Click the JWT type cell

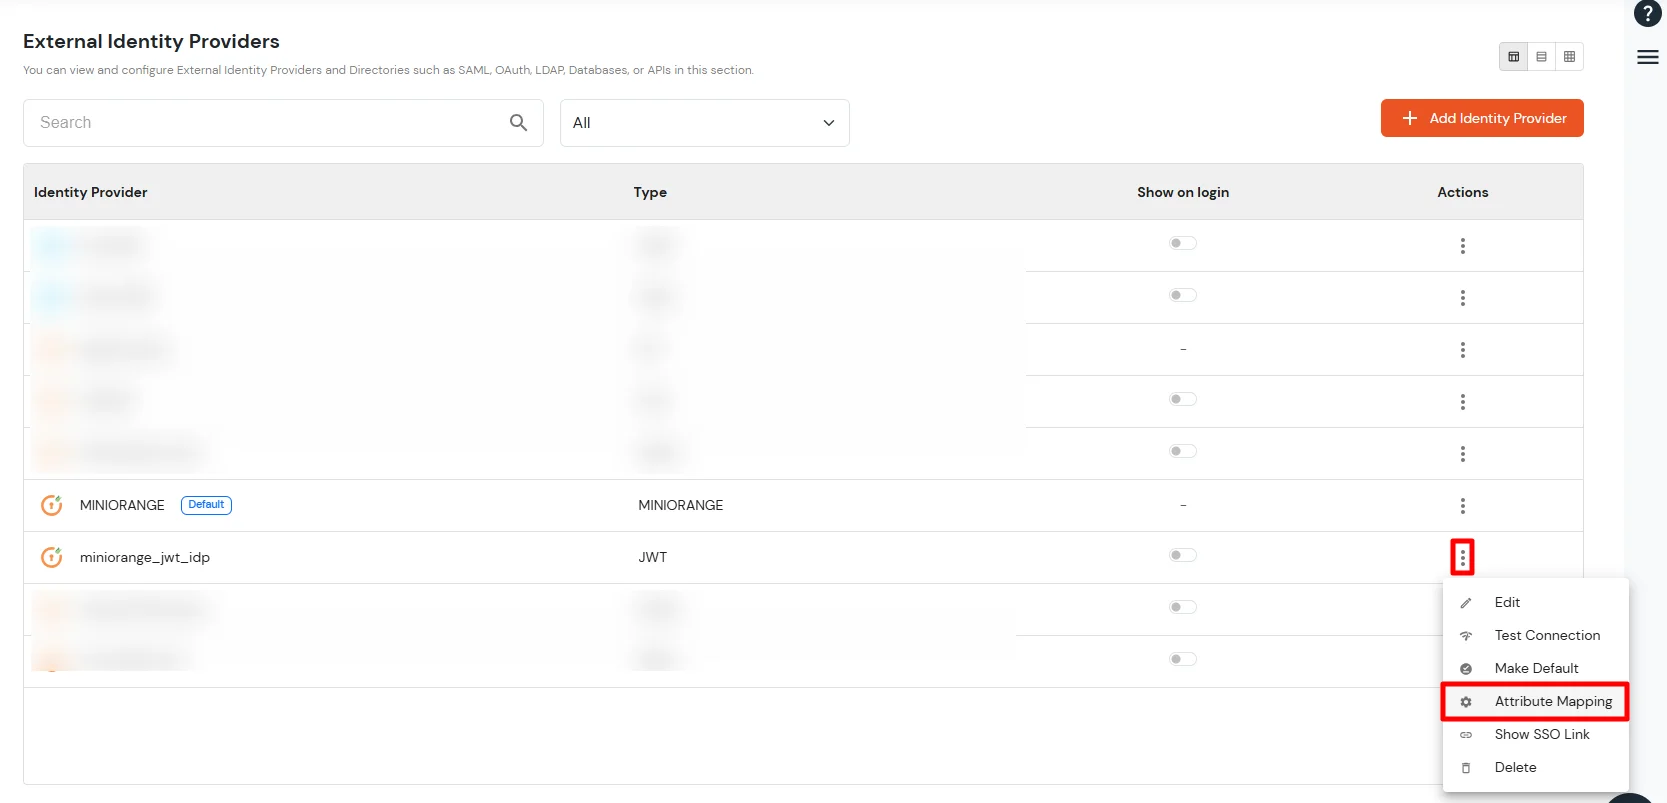tap(653, 557)
